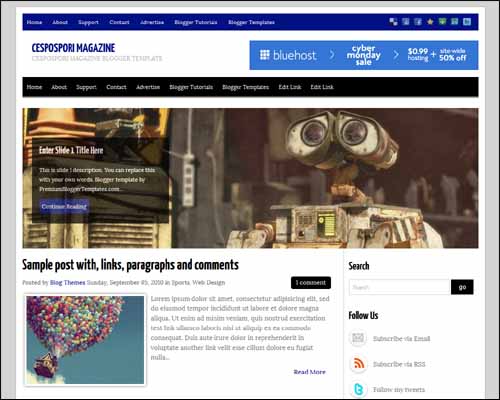Click the orange RSS feed icon
This screenshot has height=400, width=500.
coord(358,364)
